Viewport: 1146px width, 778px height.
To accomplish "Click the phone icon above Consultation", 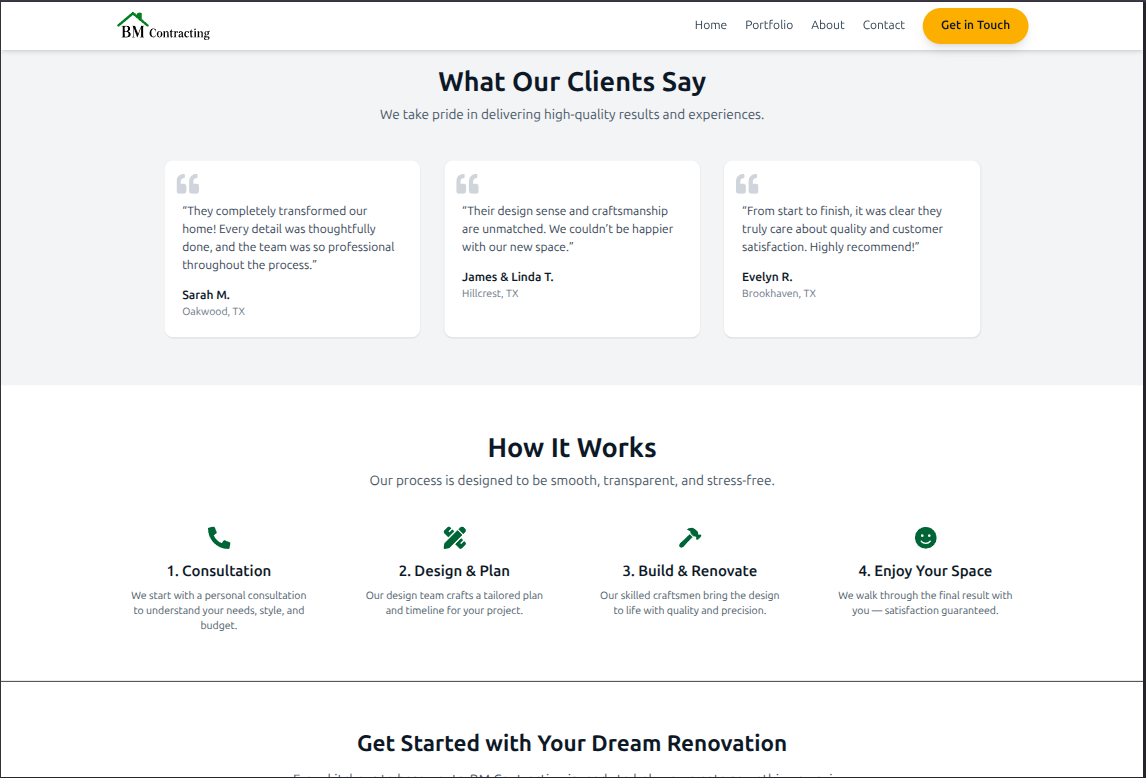I will [219, 538].
